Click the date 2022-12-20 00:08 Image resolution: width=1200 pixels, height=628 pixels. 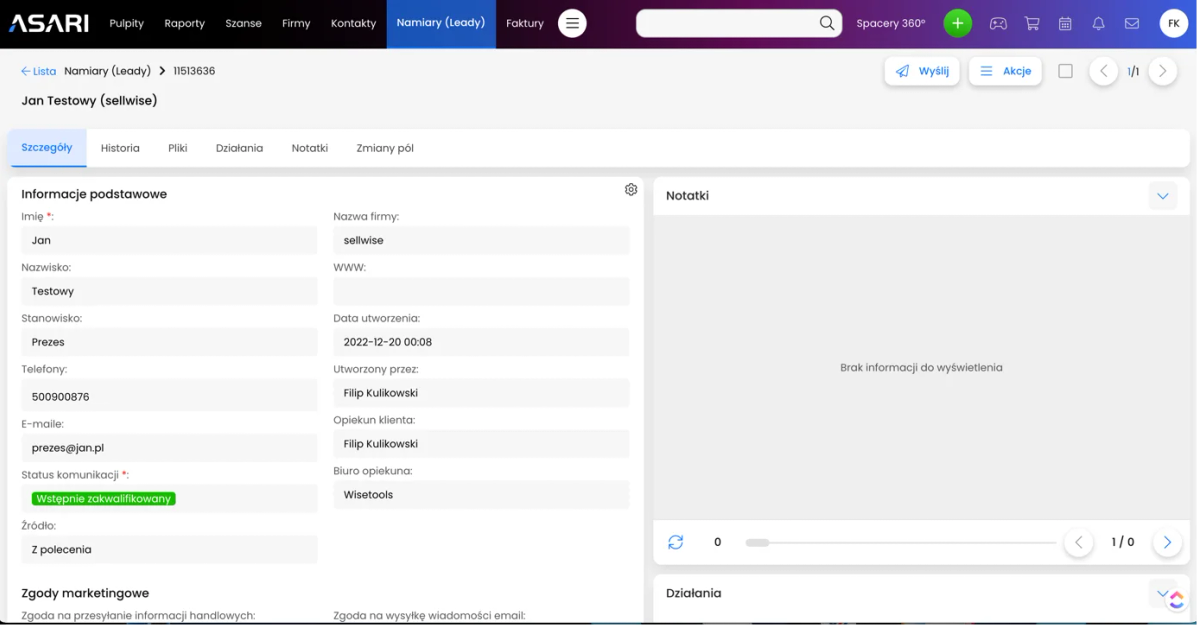tap(388, 342)
